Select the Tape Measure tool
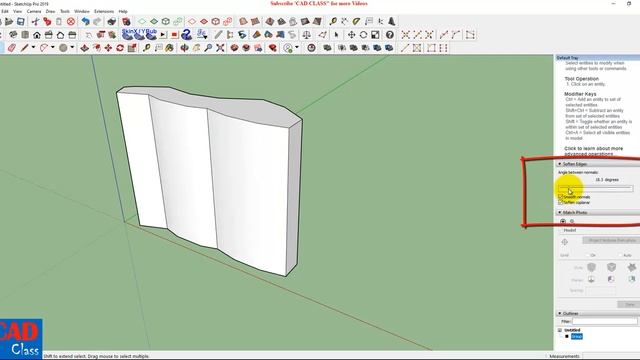640x360 pixels. pyautogui.click(x=146, y=48)
